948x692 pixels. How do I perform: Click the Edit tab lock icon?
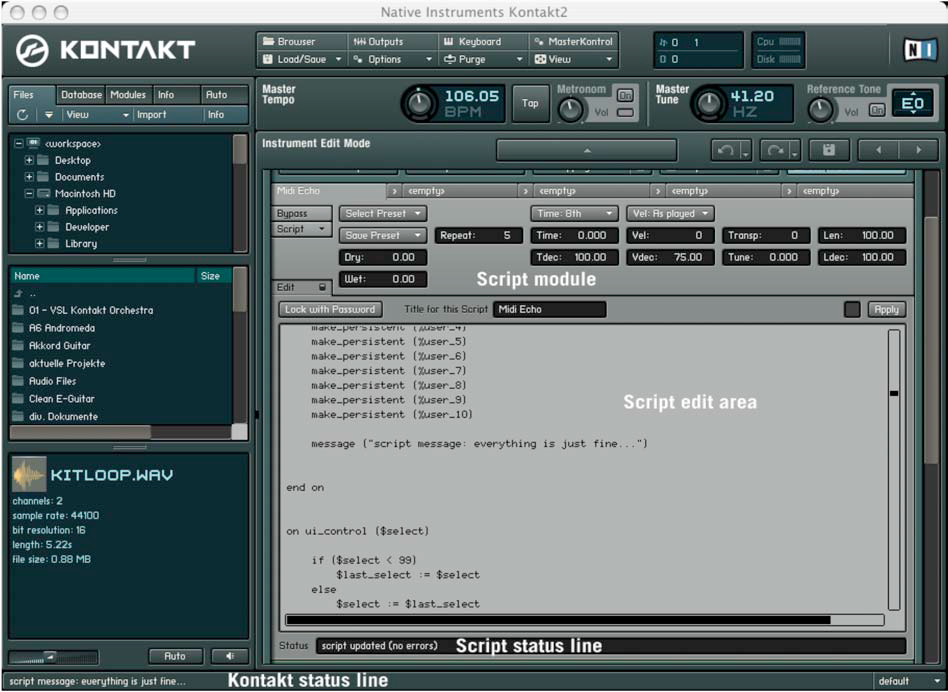(x=322, y=288)
